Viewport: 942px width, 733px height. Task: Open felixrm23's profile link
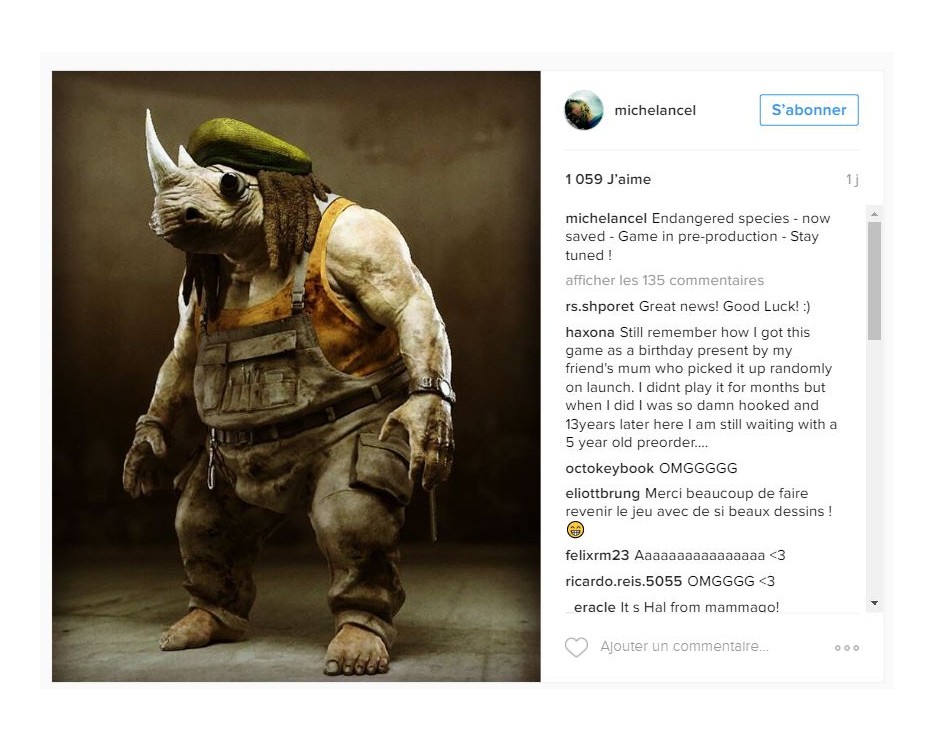click(x=597, y=555)
